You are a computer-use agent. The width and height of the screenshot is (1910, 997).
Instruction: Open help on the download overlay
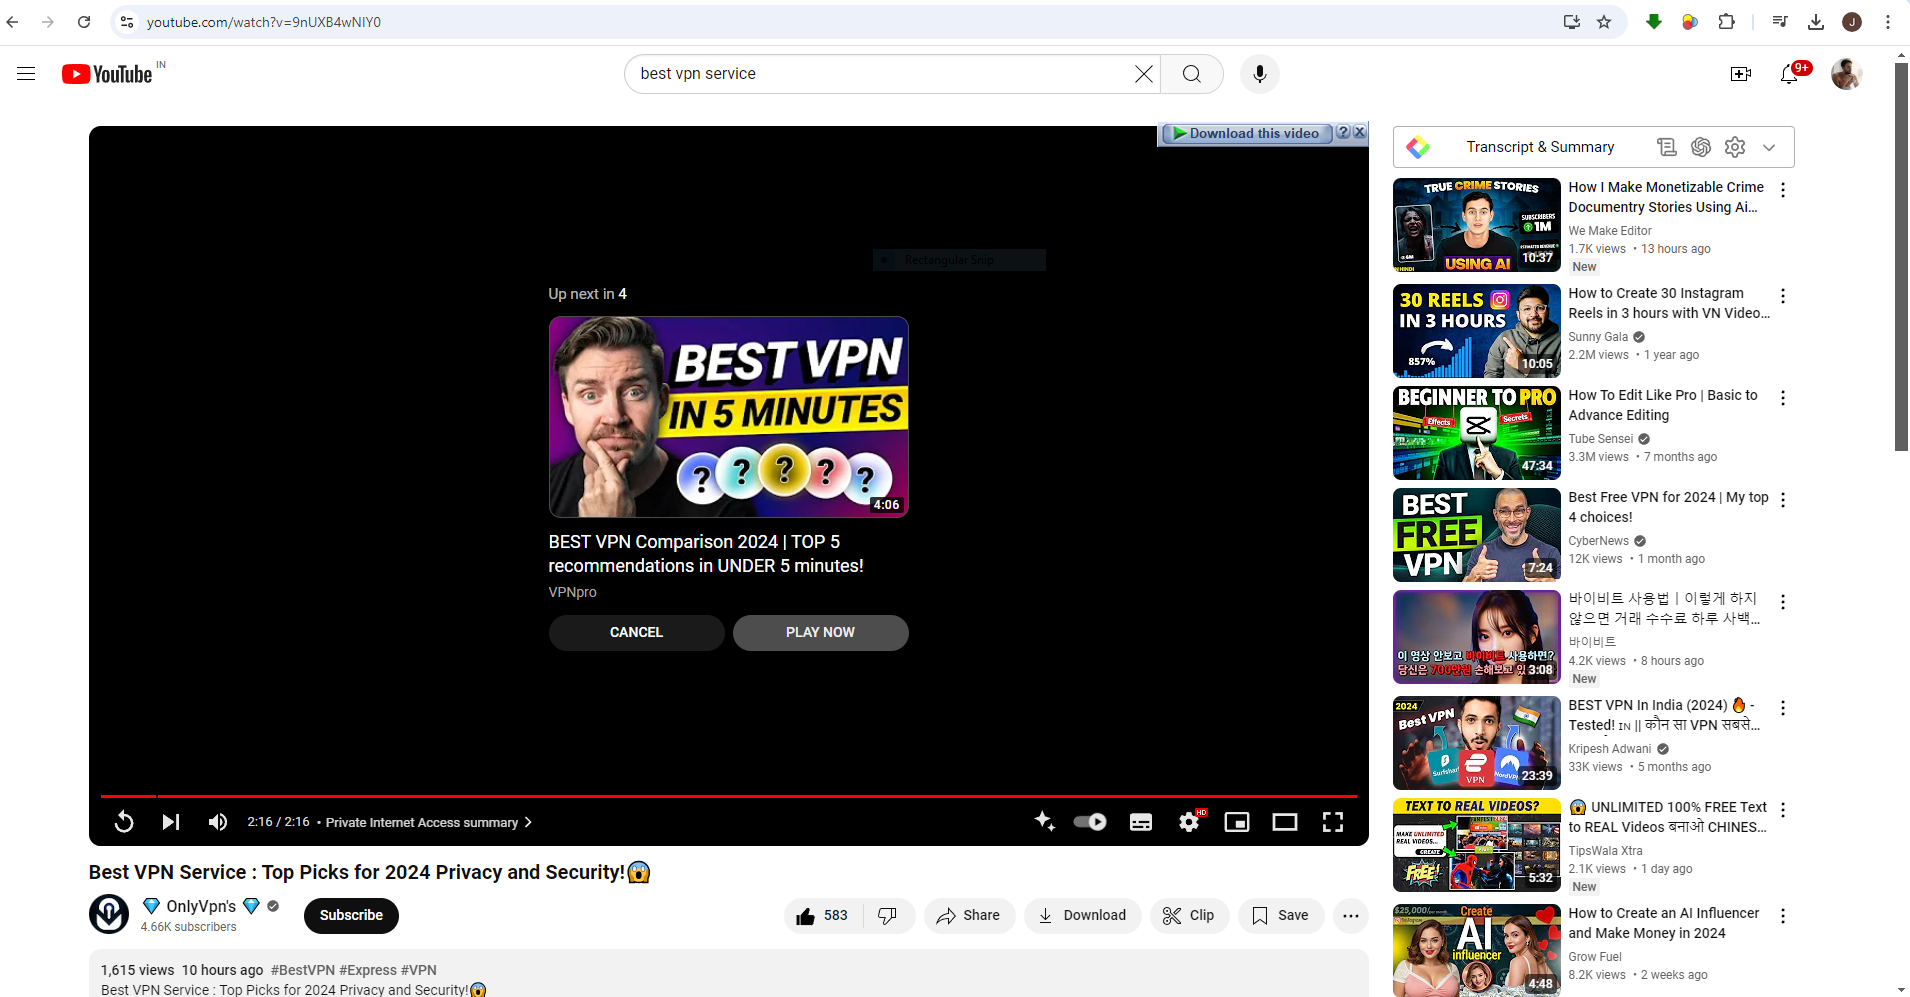click(x=1343, y=132)
